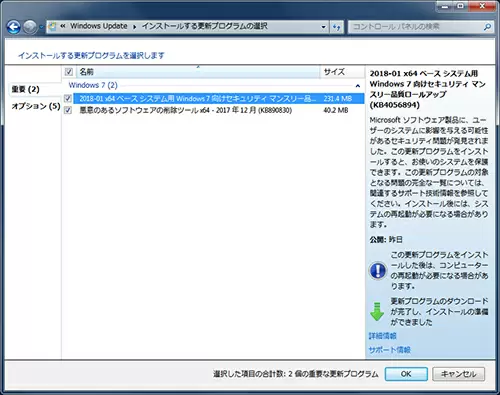Click the magnifier search icon

point(487,27)
